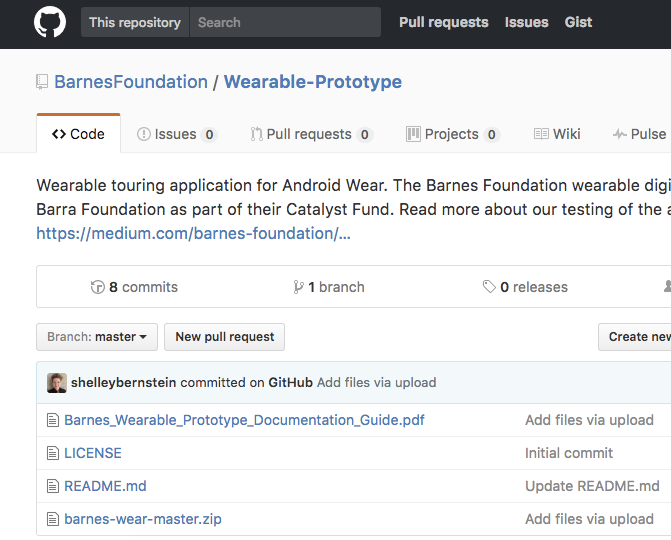Click the PDF documentation guide file icon
The image size is (671, 540).
coord(54,420)
